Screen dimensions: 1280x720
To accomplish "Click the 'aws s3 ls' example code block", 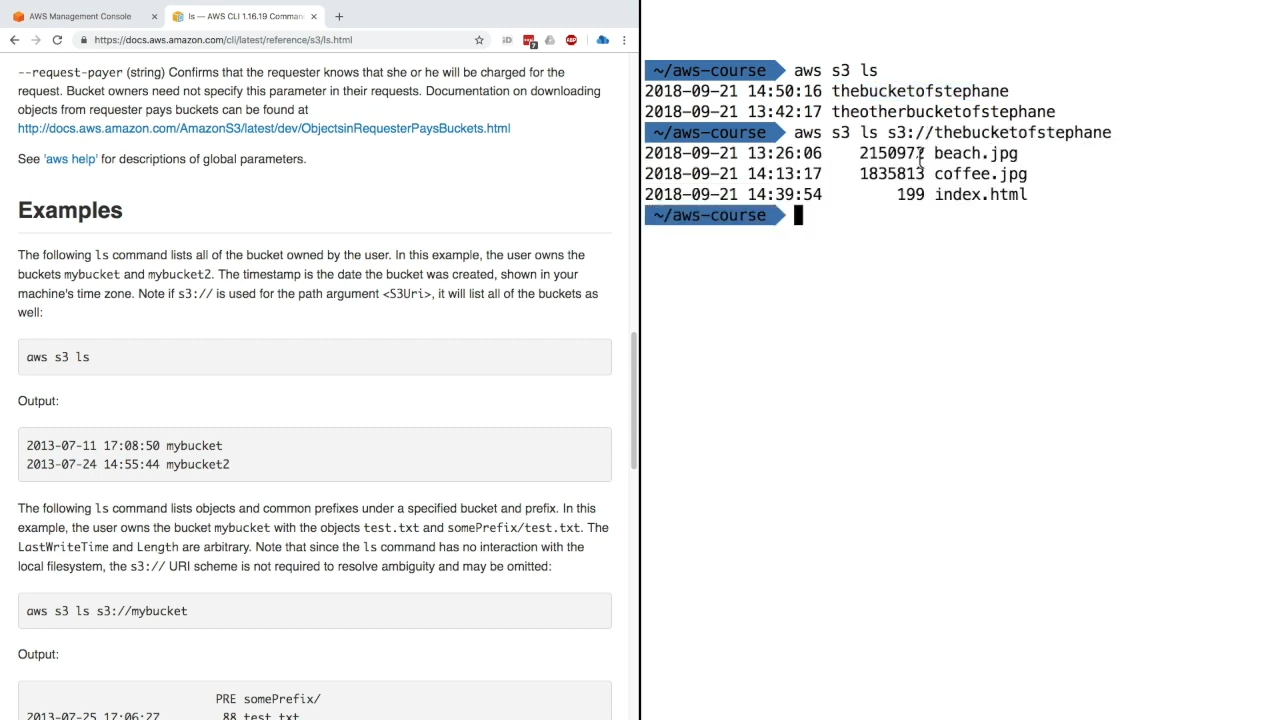I will 314,357.
